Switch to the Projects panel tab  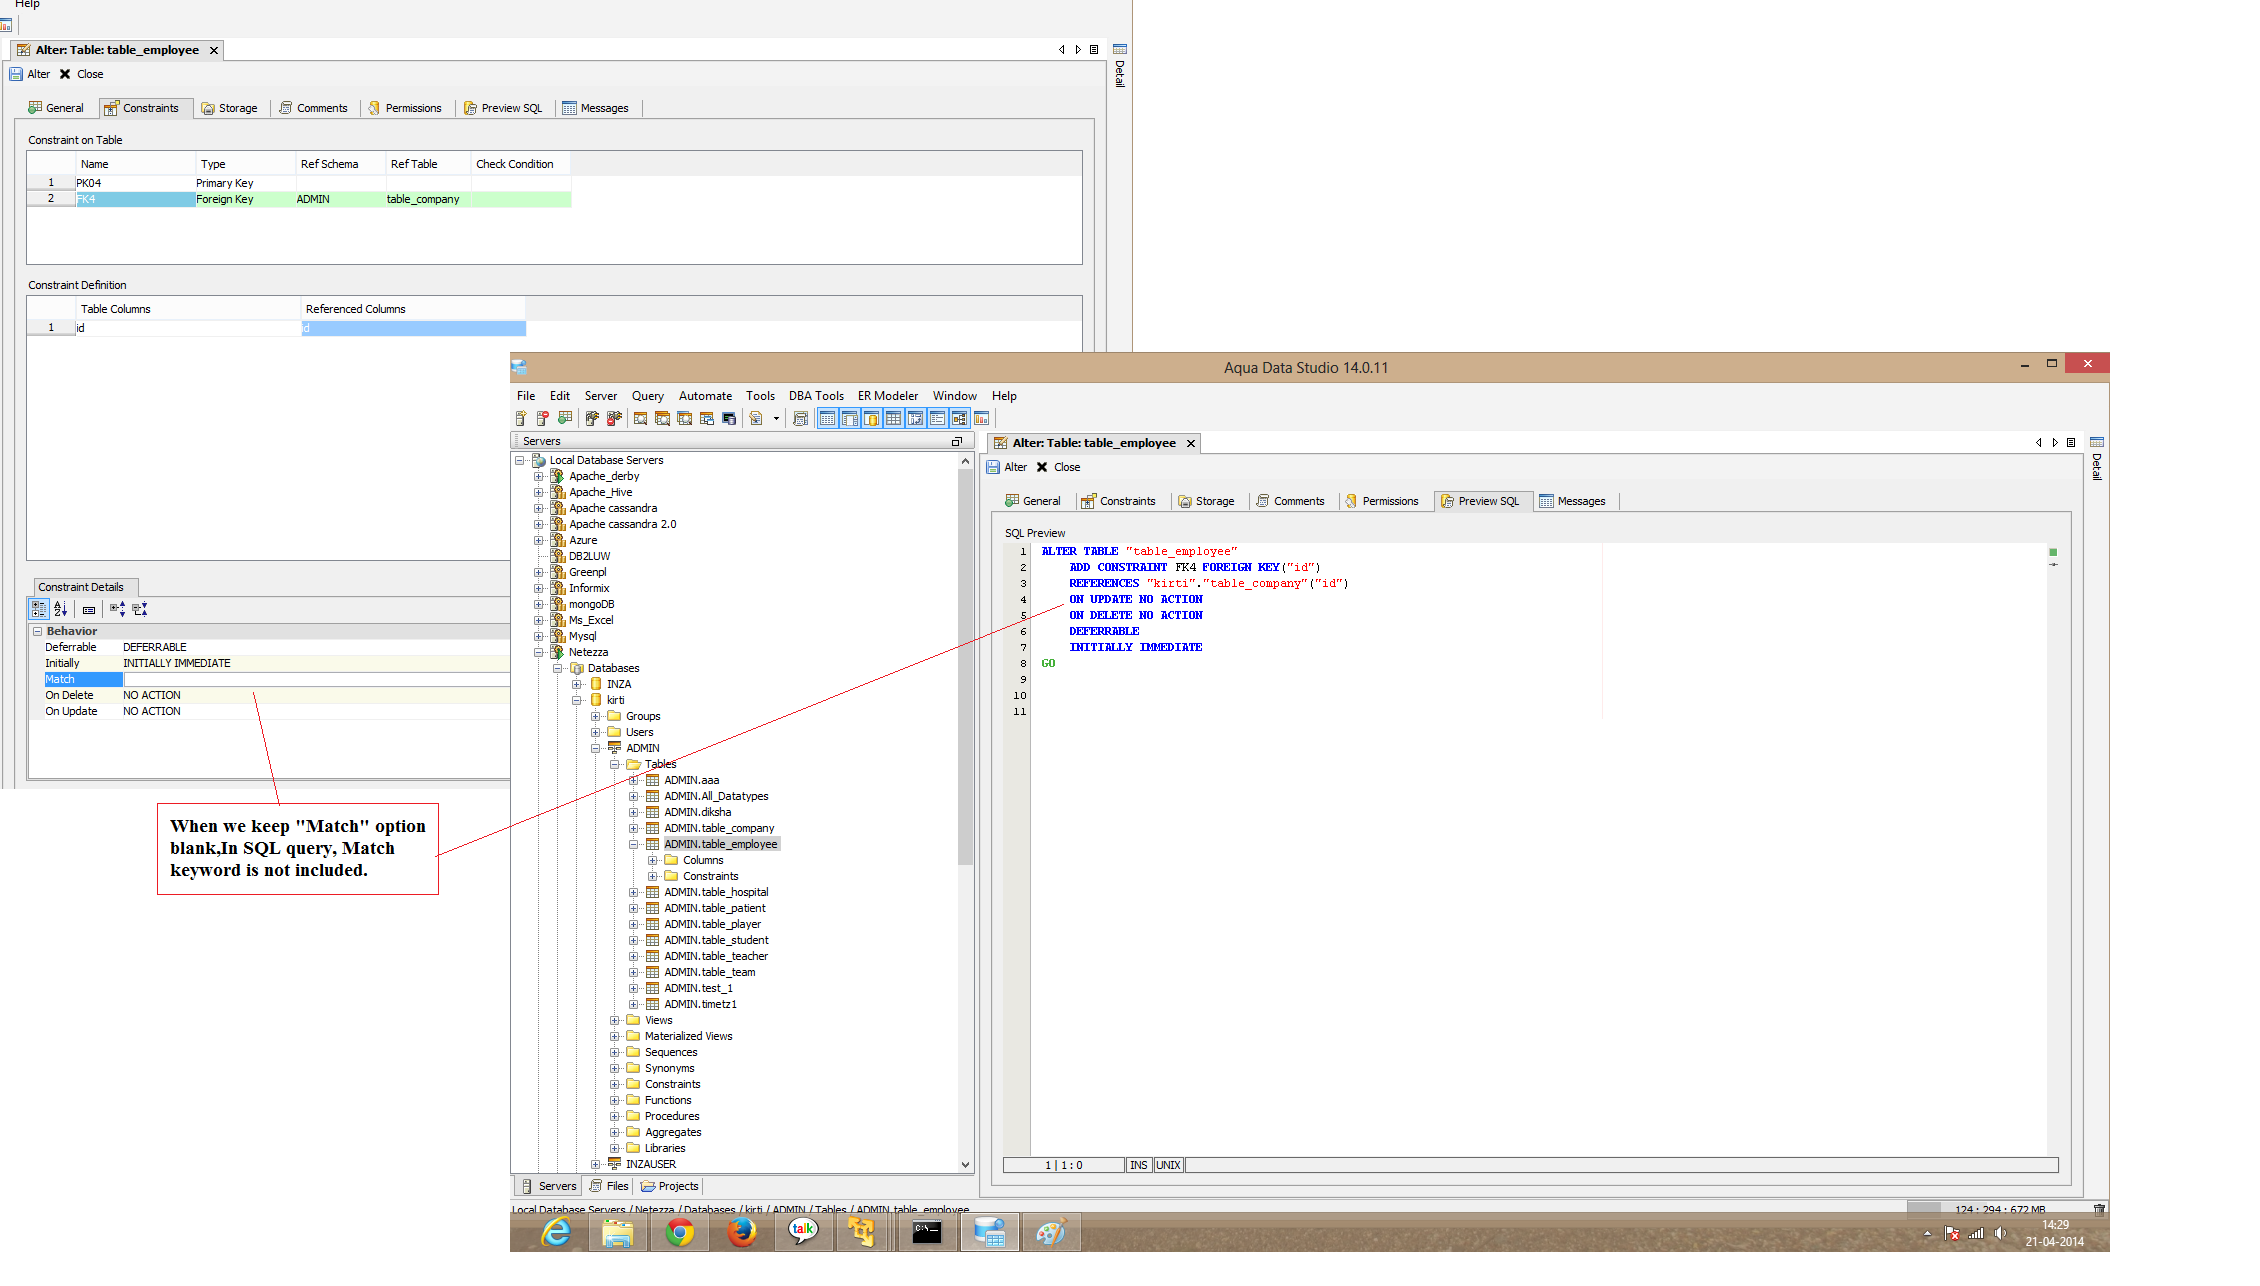coord(670,1187)
